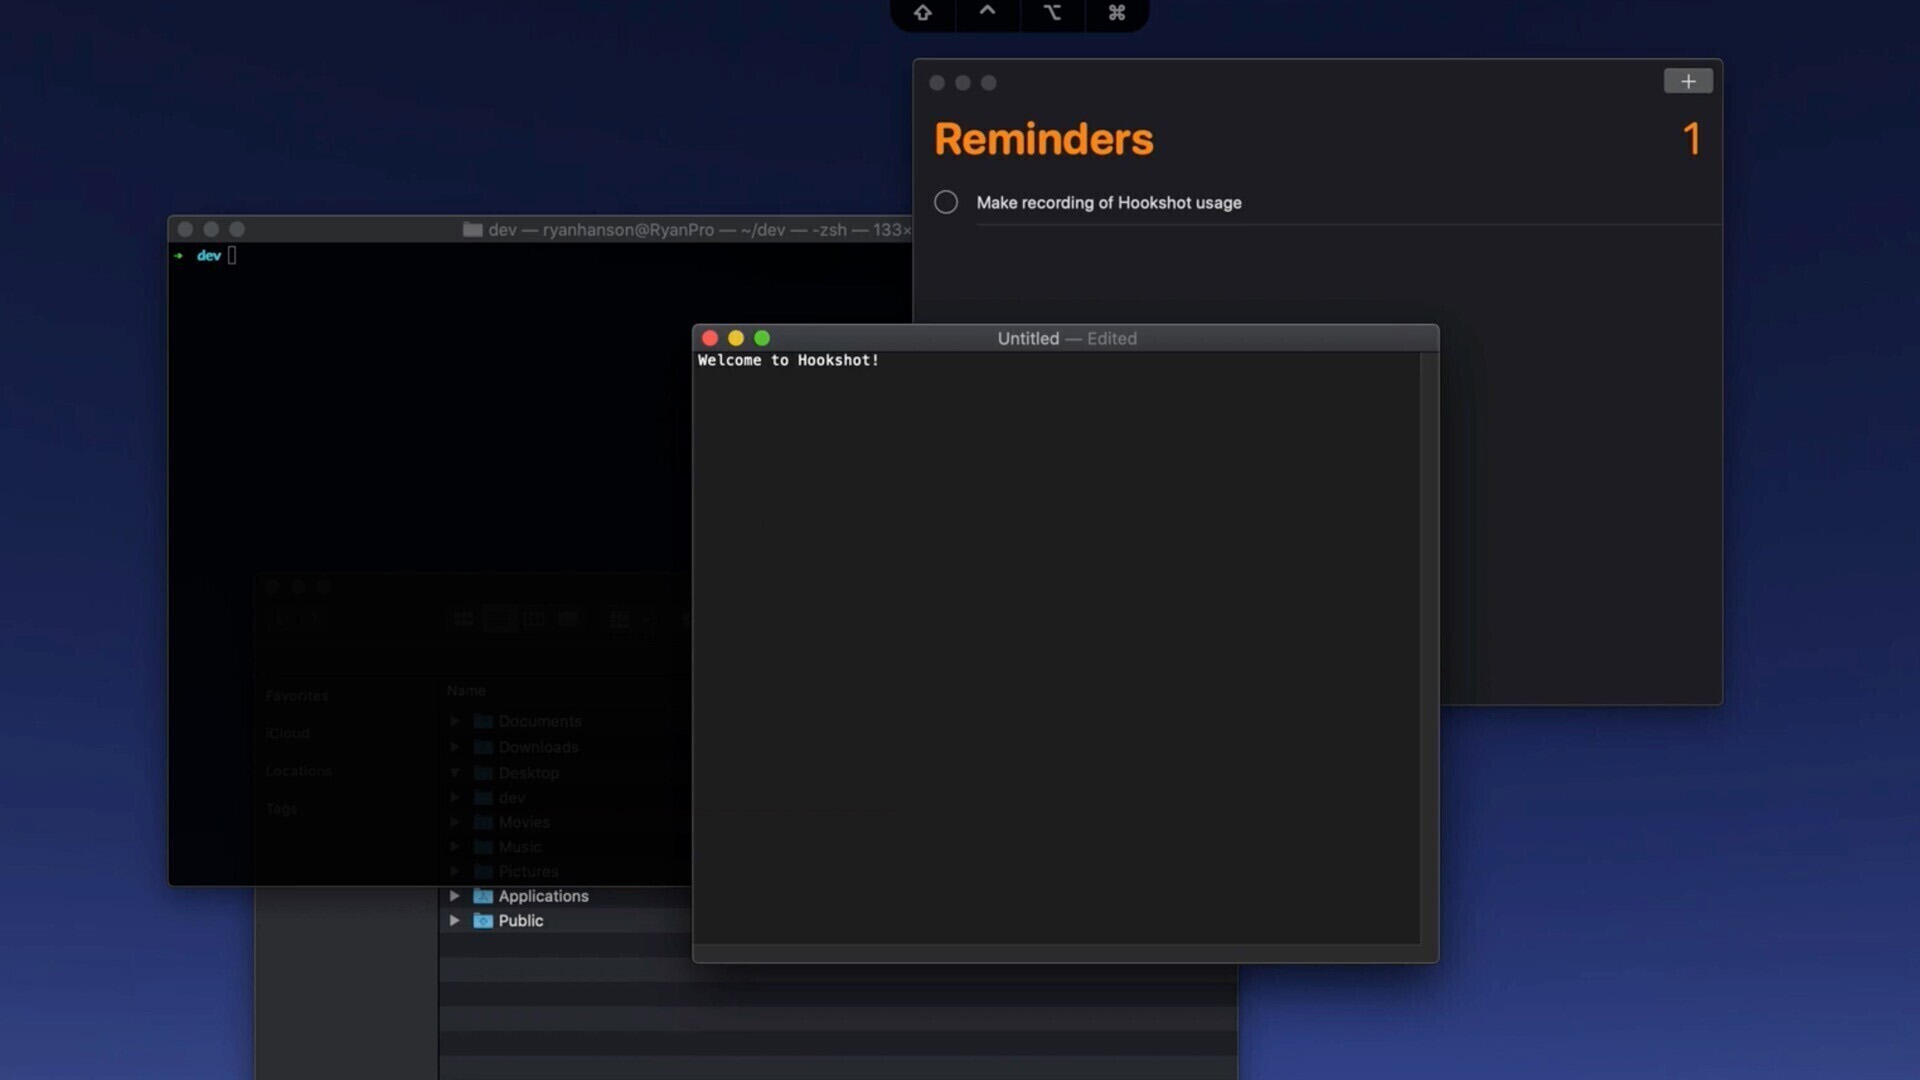This screenshot has width=1920, height=1080.
Task: Switch to gallery view in Finder
Action: 568,619
